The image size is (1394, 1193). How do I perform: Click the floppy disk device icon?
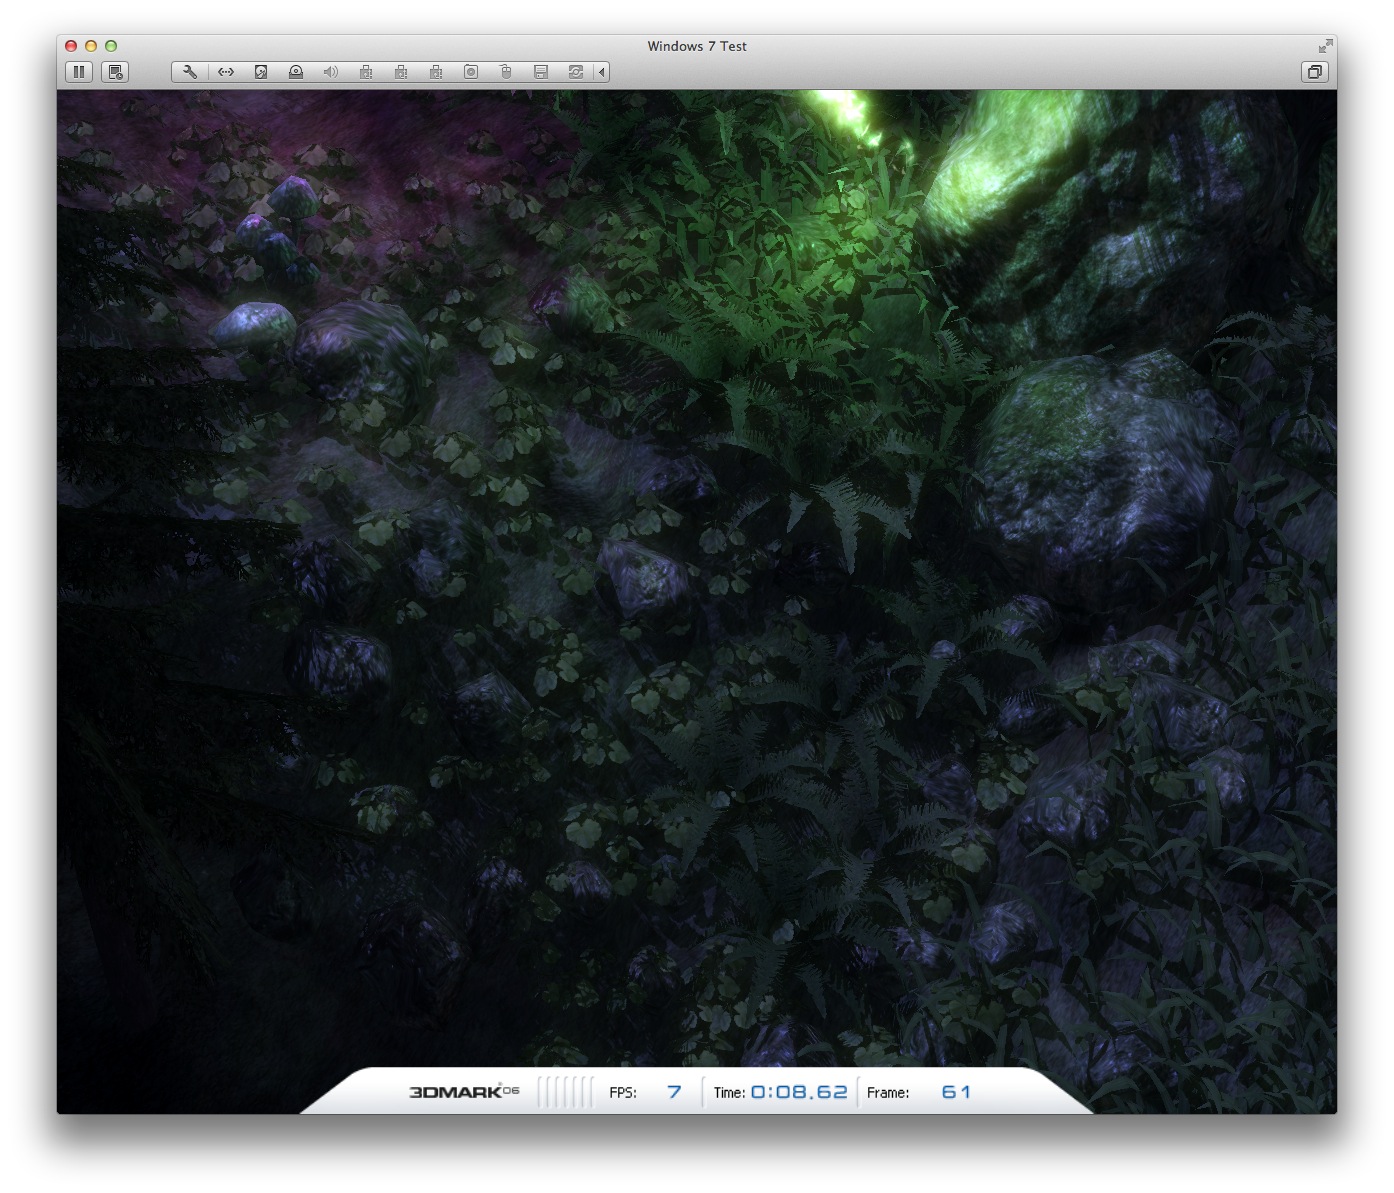point(541,72)
